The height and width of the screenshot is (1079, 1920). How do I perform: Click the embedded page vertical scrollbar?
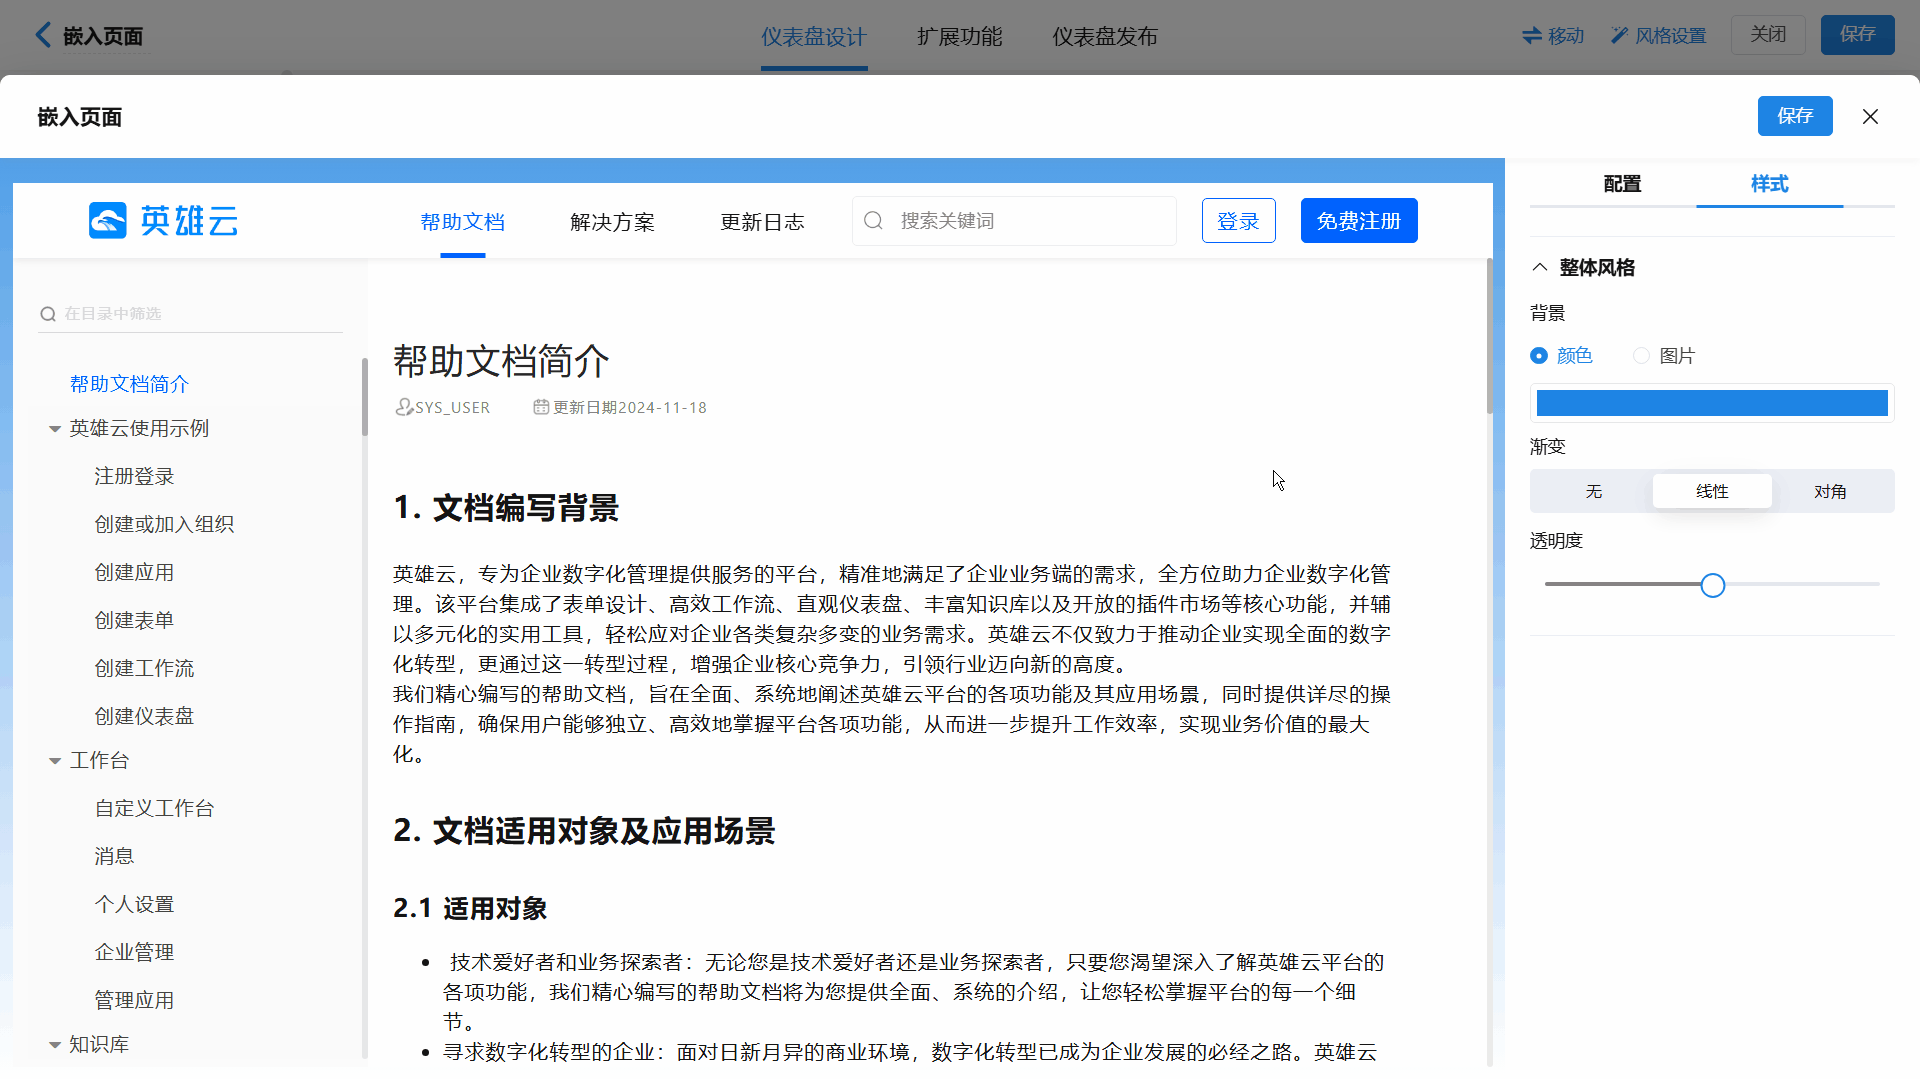coord(1489,337)
